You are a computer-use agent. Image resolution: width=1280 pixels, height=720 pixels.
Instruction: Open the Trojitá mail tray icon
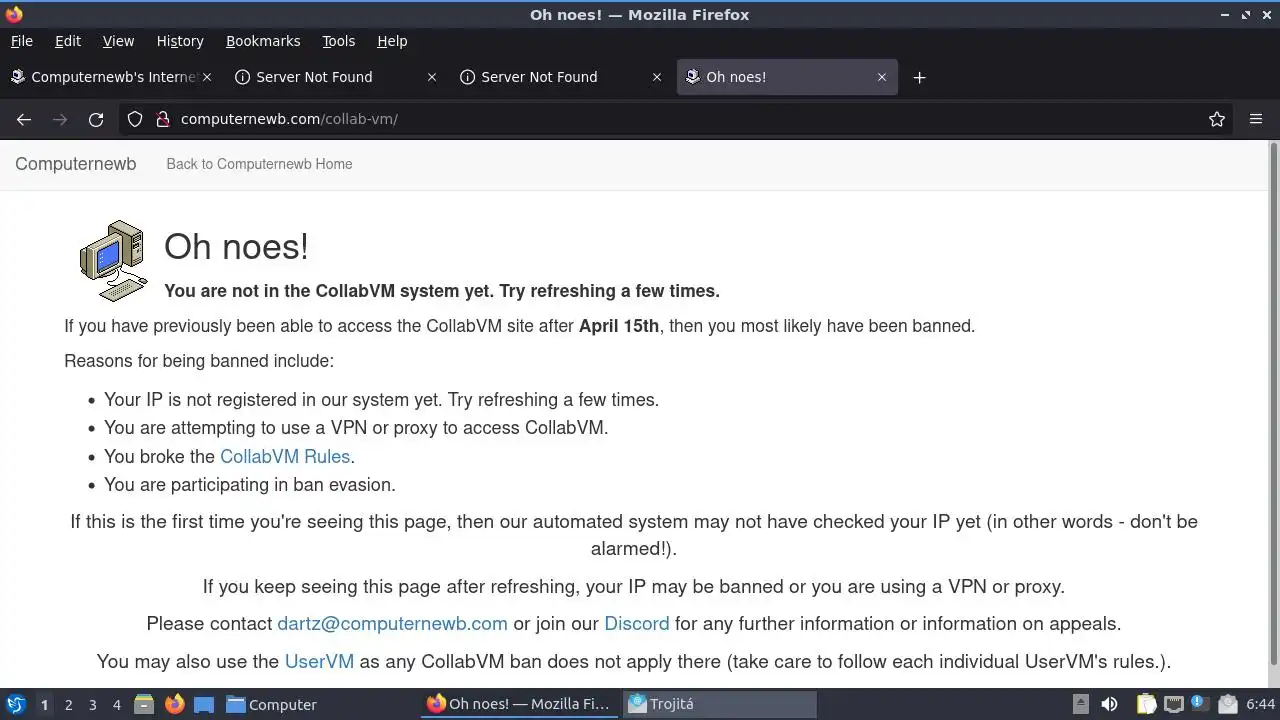1228,705
